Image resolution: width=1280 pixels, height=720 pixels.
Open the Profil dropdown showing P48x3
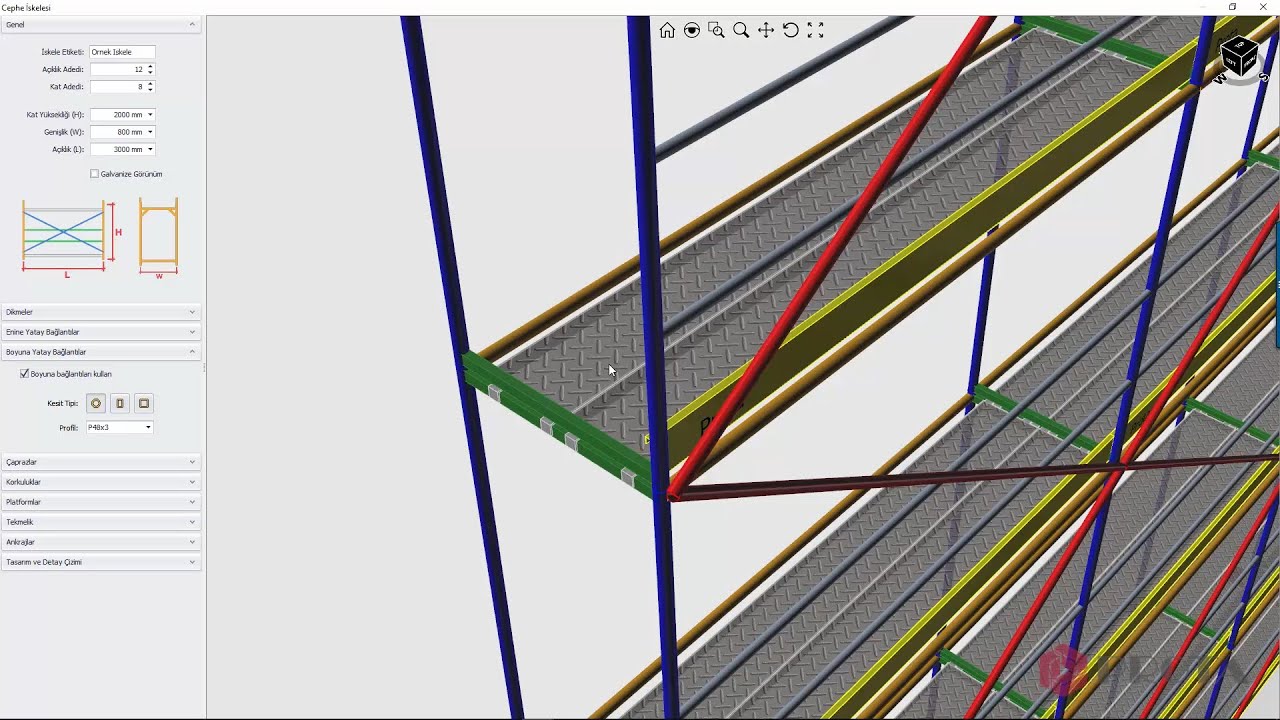pyautogui.click(x=148, y=427)
